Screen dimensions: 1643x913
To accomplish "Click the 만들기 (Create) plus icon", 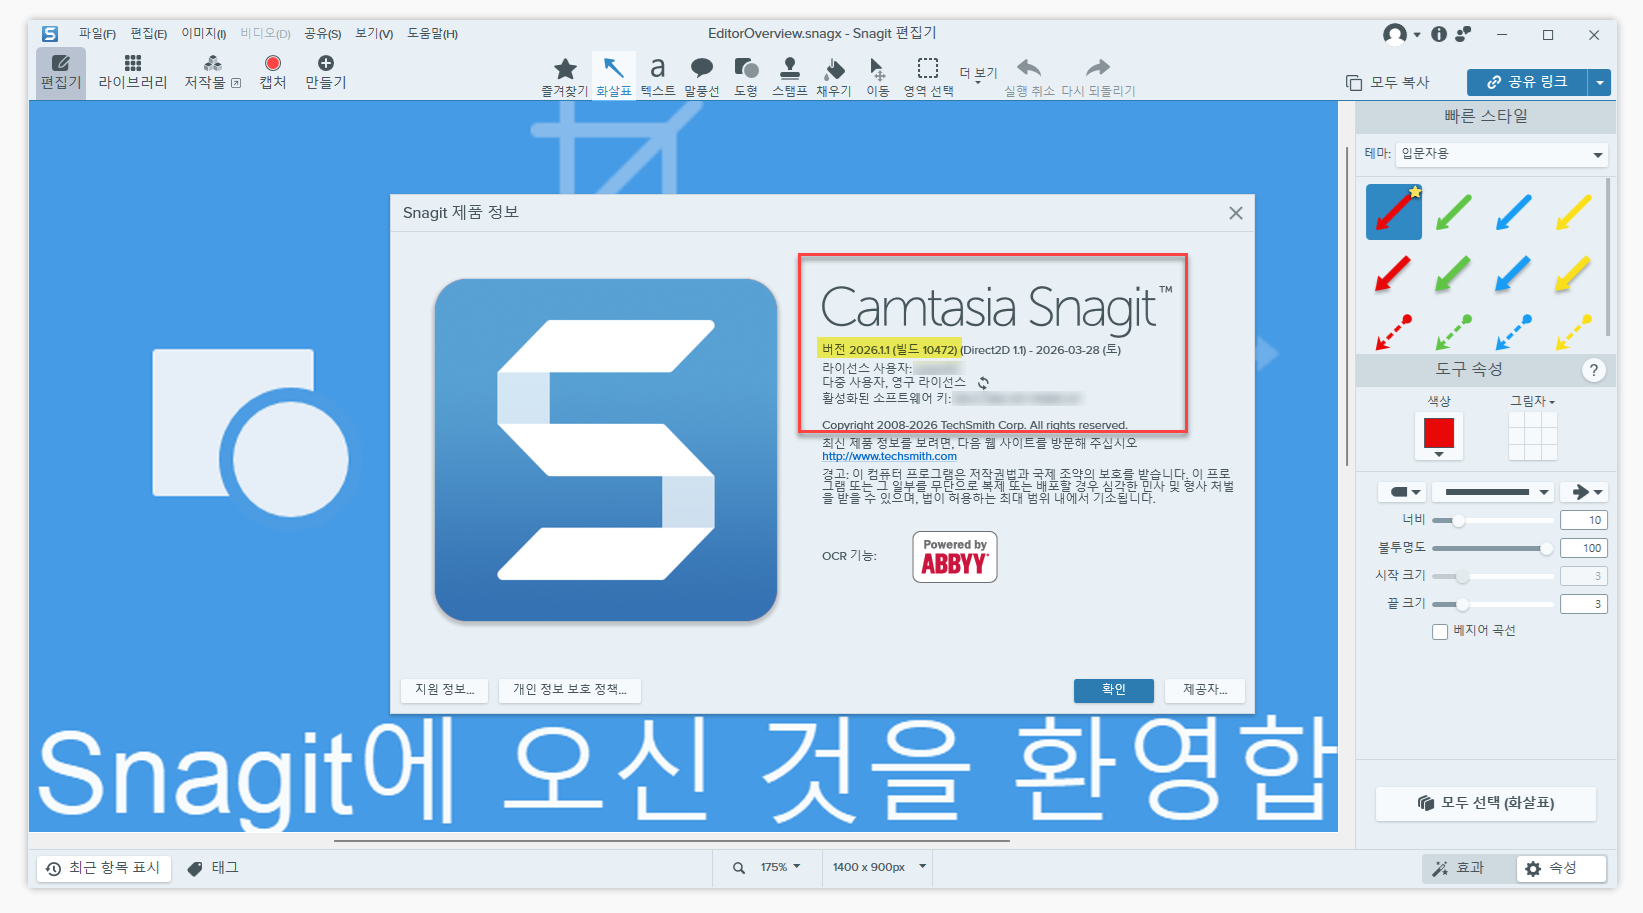I will click(x=325, y=63).
